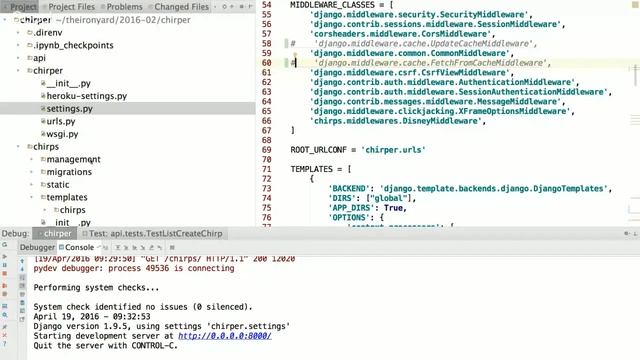Click the editor vertical scrollbar
The width and height of the screenshot is (640, 360).
point(636,76)
